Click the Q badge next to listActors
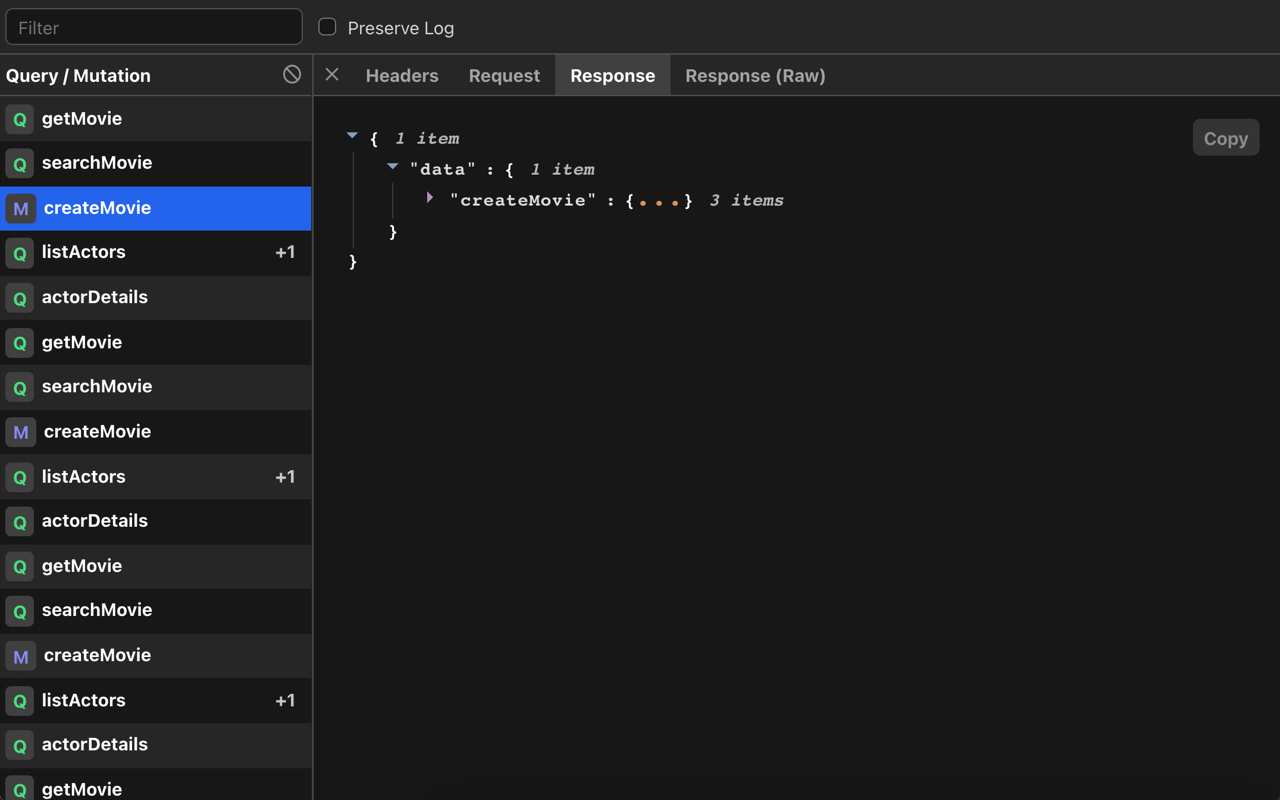Screen dimensions: 1280x800 click(x=19, y=252)
